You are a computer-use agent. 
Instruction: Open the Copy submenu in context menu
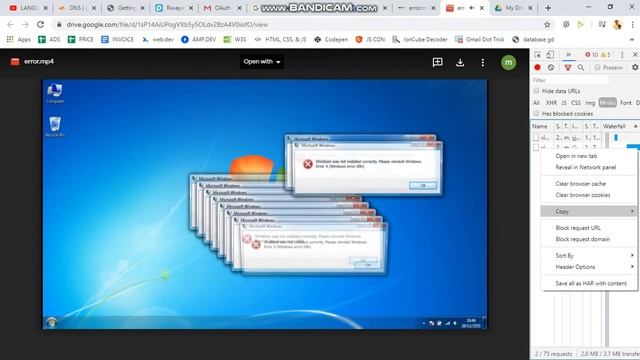pos(589,211)
